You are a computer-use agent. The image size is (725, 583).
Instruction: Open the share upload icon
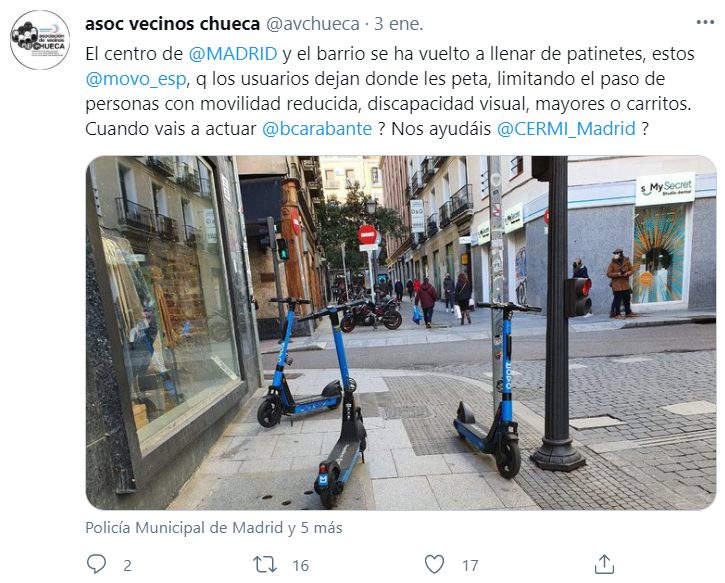point(604,564)
